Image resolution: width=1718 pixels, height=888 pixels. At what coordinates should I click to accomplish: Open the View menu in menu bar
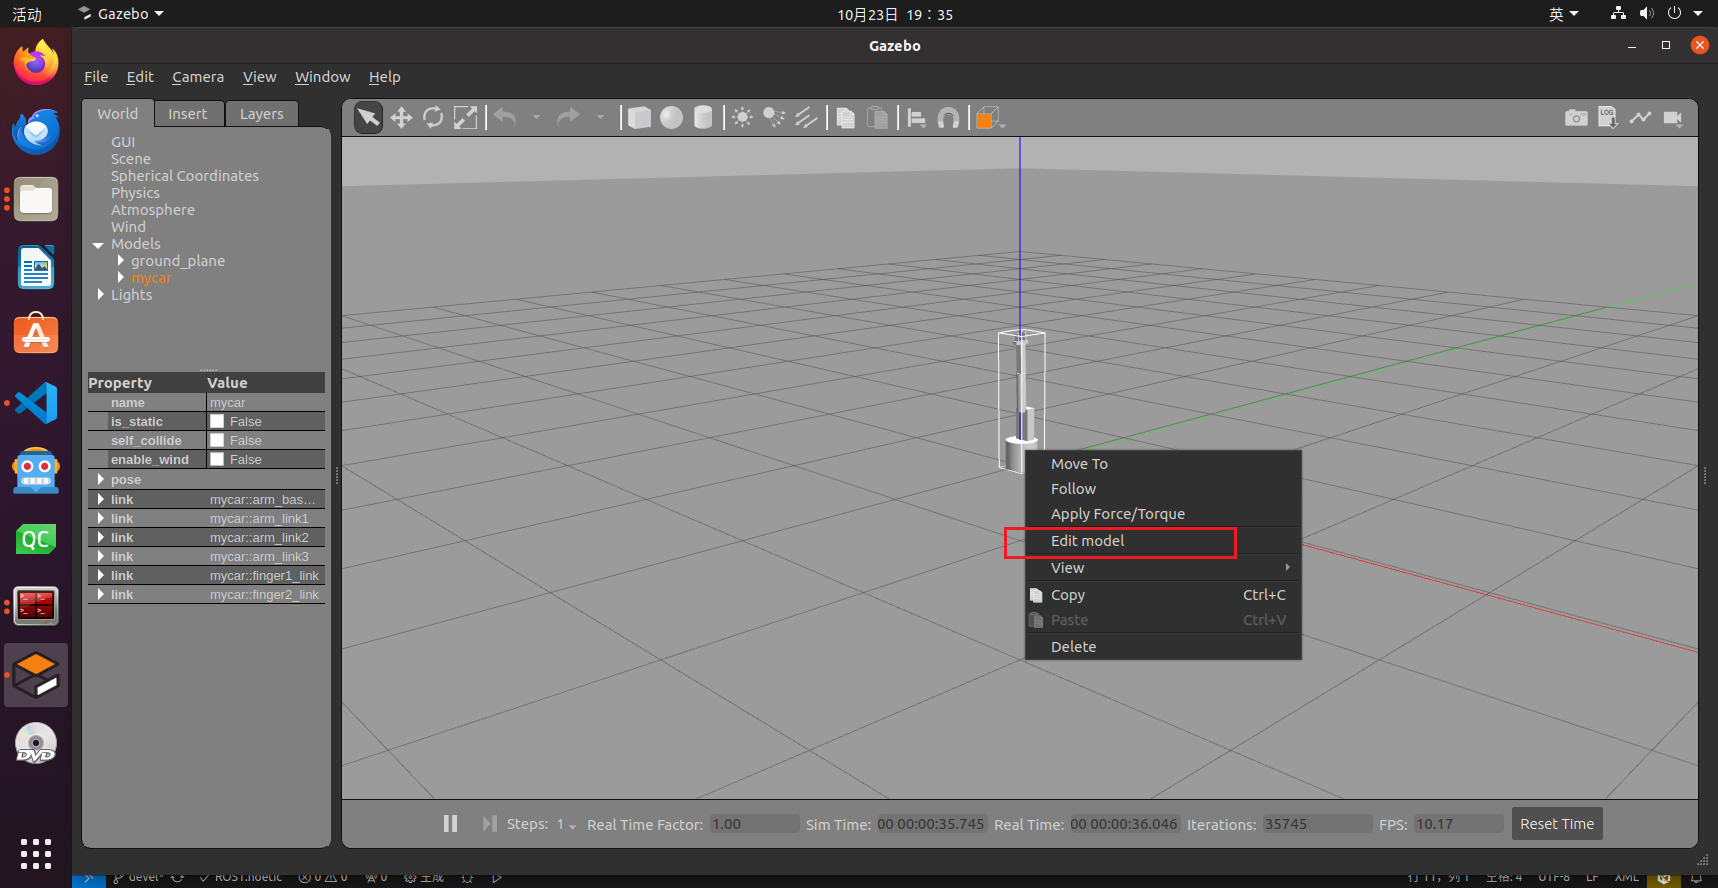(259, 77)
